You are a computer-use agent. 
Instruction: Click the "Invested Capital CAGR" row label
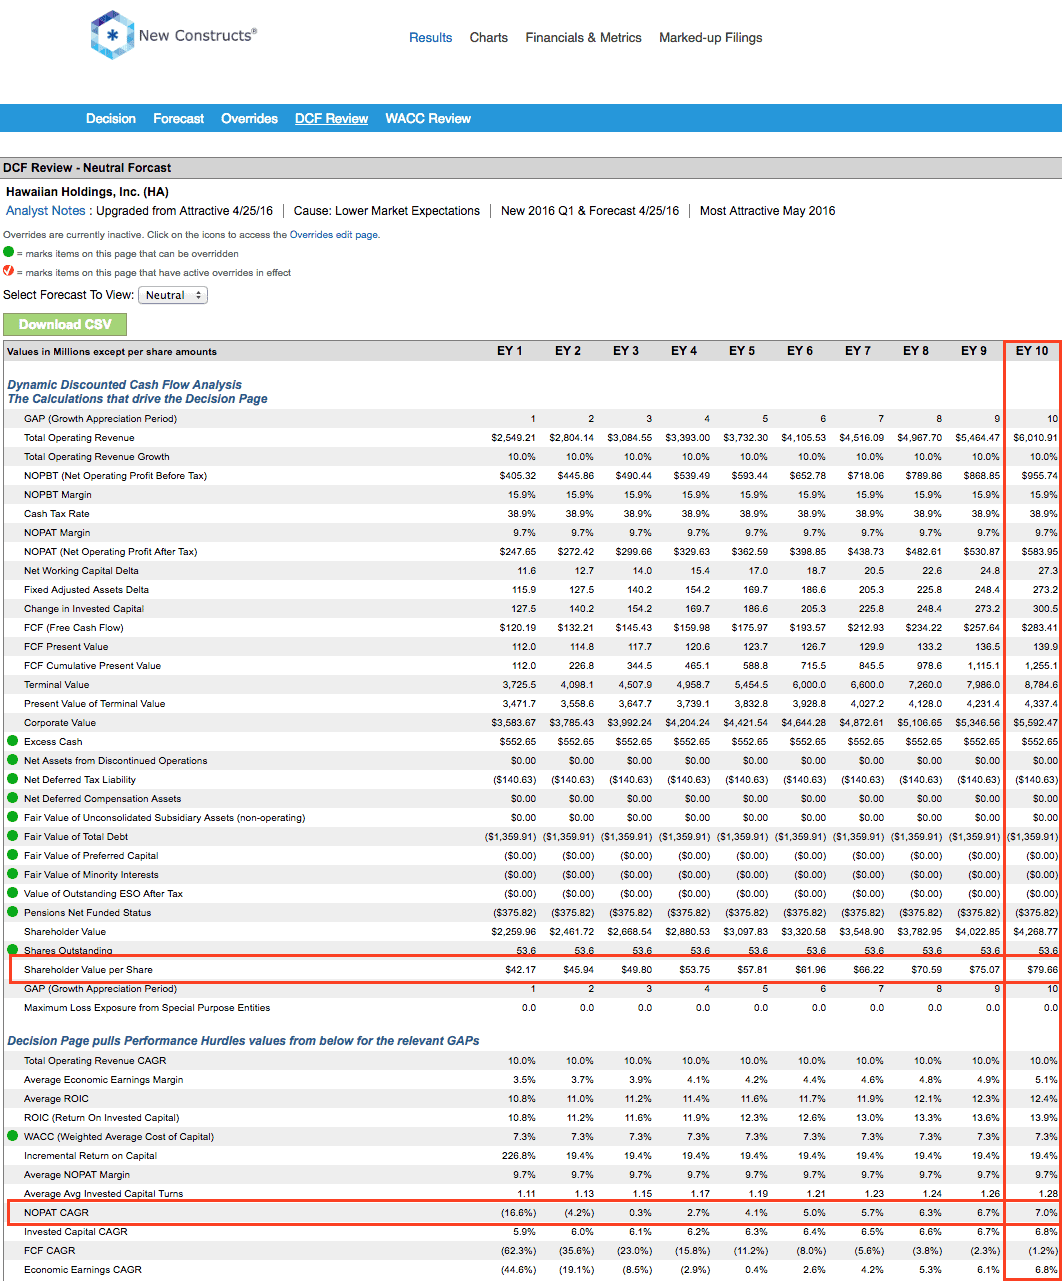(77, 1231)
